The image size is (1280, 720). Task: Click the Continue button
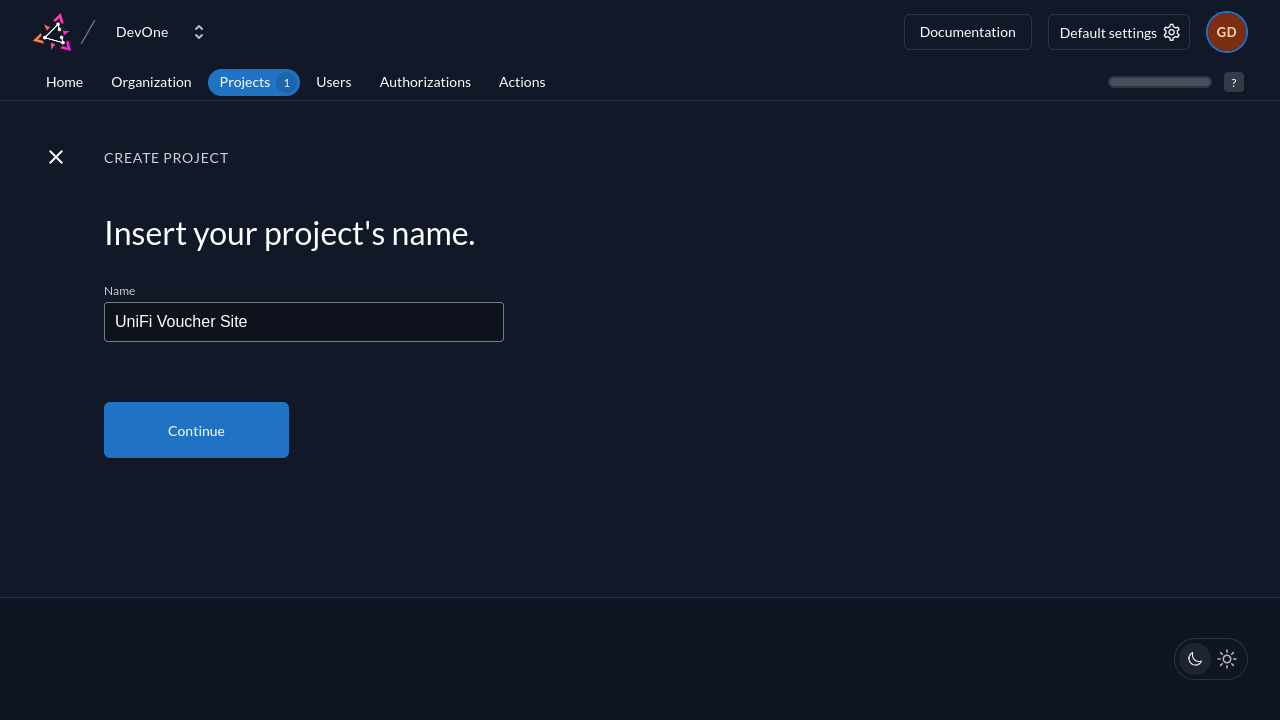click(196, 430)
